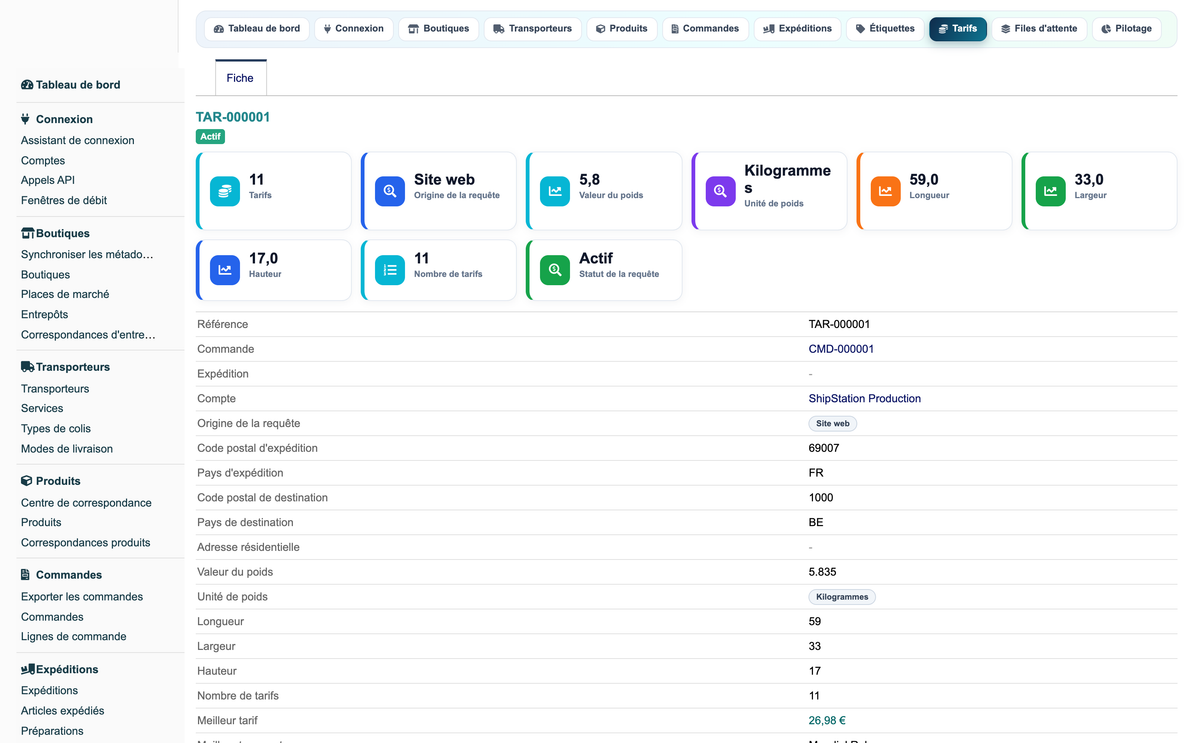1200x743 pixels.
Task: Click the Site web badge in table
Action: tap(833, 424)
